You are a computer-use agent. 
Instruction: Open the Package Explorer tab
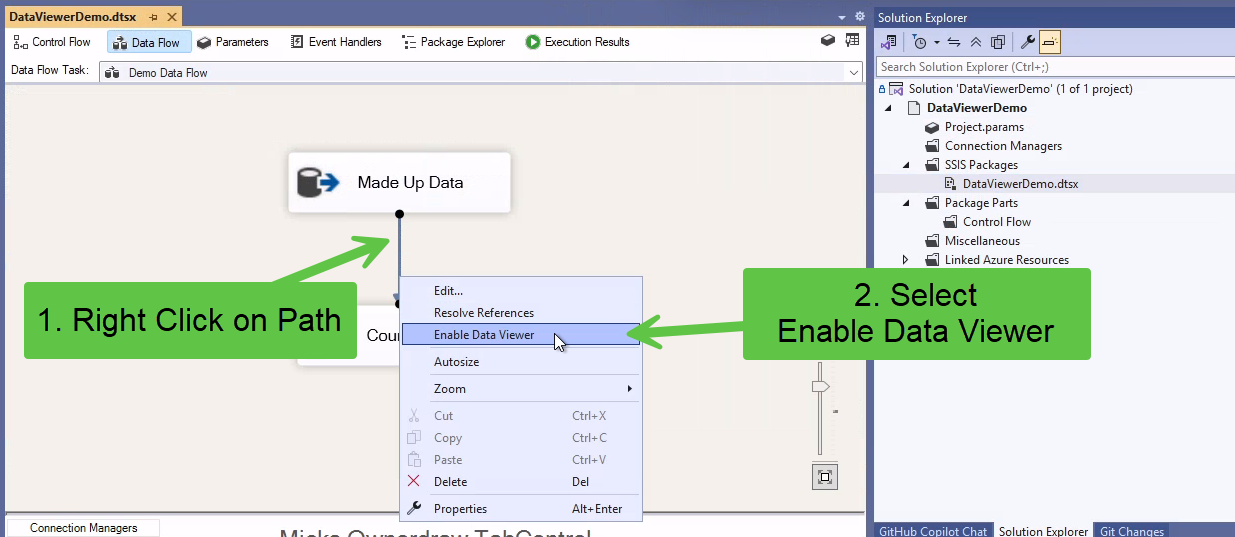[454, 42]
